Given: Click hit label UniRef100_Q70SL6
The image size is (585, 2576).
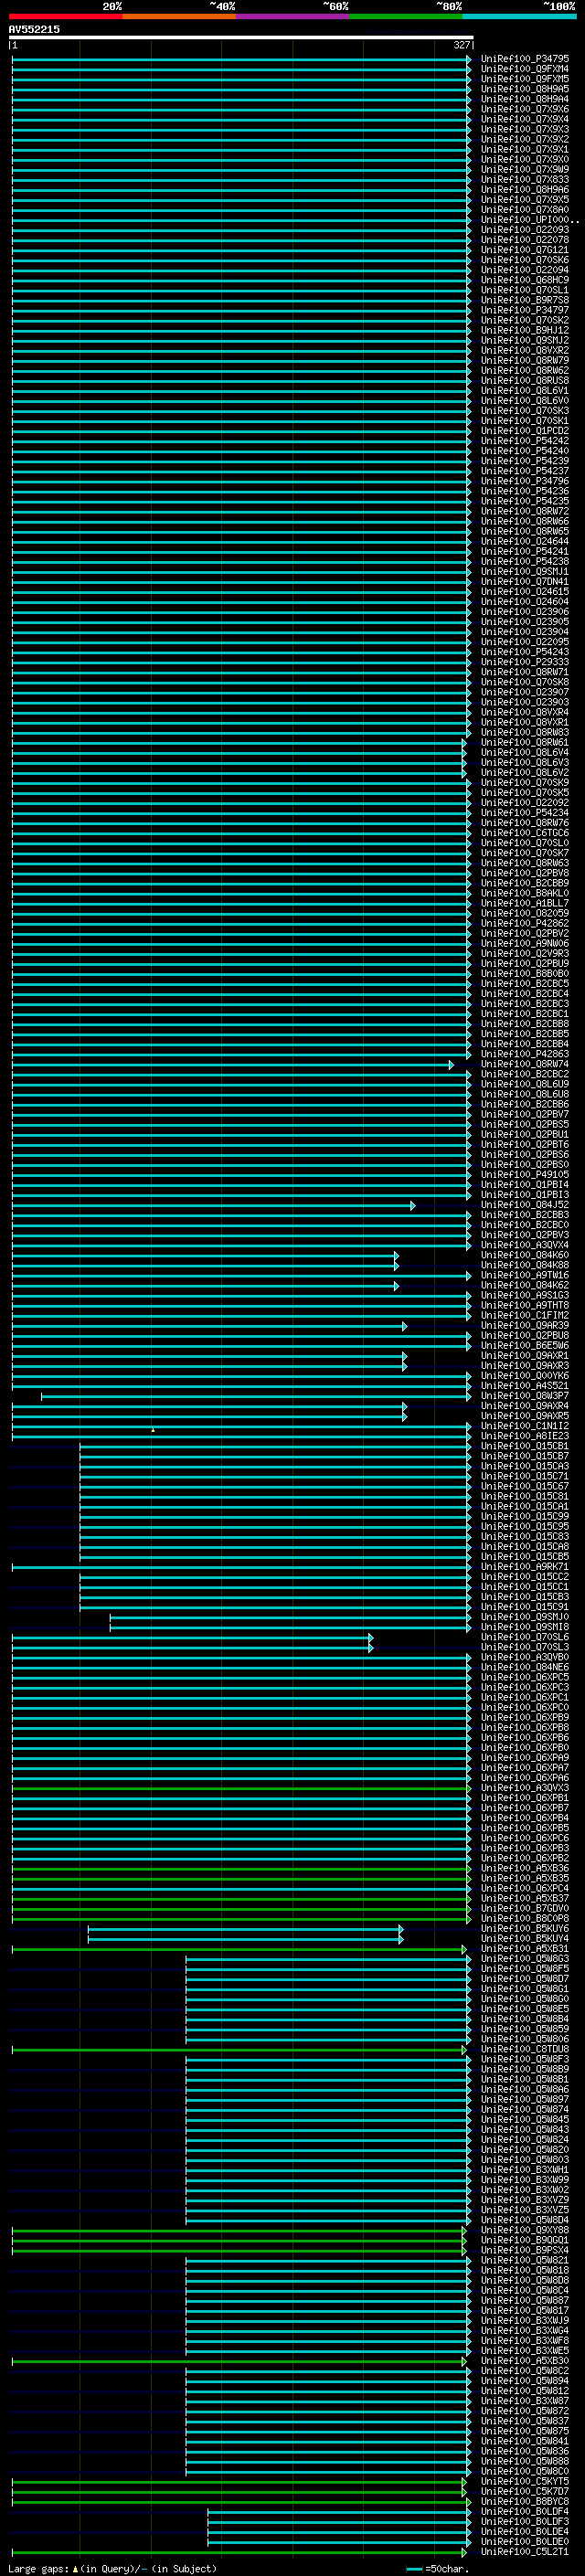Looking at the screenshot, I should tap(524, 1637).
